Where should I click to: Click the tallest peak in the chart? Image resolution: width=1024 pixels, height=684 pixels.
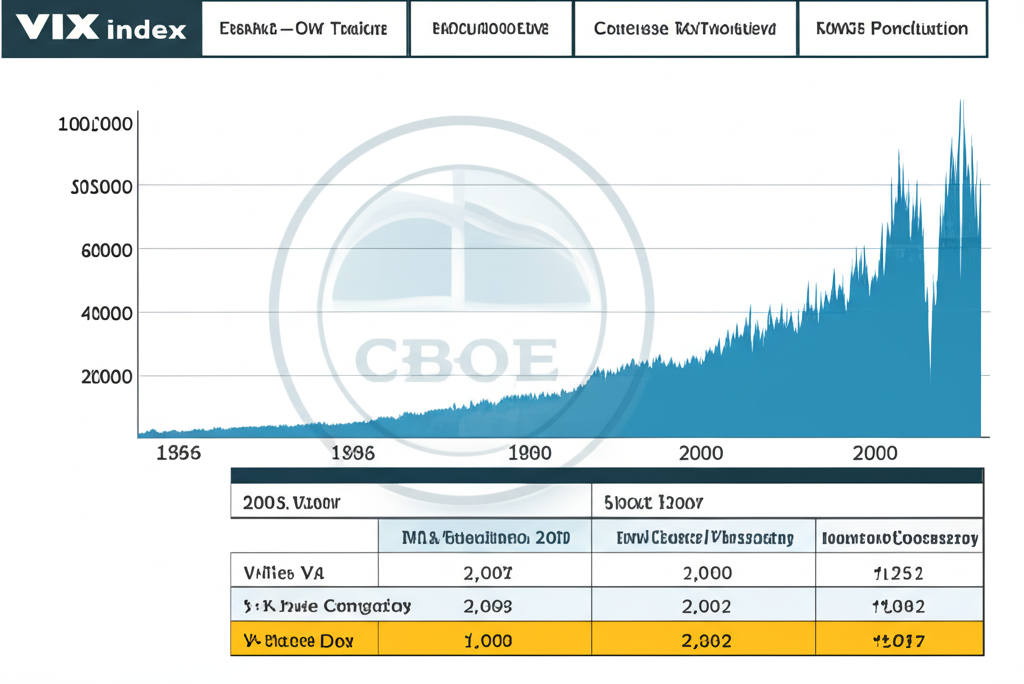[961, 104]
